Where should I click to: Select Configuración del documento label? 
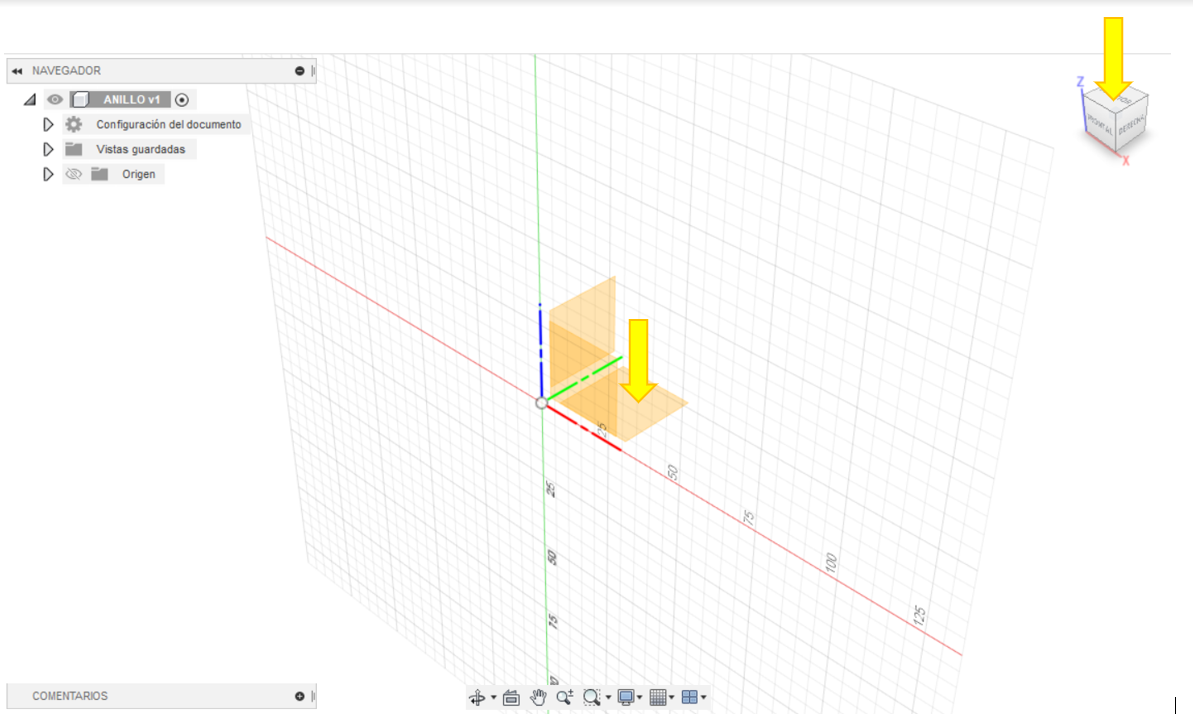(168, 124)
